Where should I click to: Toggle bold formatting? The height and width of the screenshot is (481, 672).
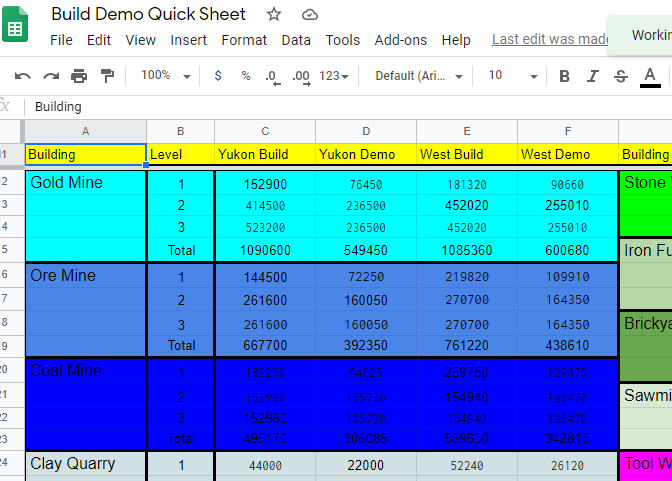pos(564,76)
